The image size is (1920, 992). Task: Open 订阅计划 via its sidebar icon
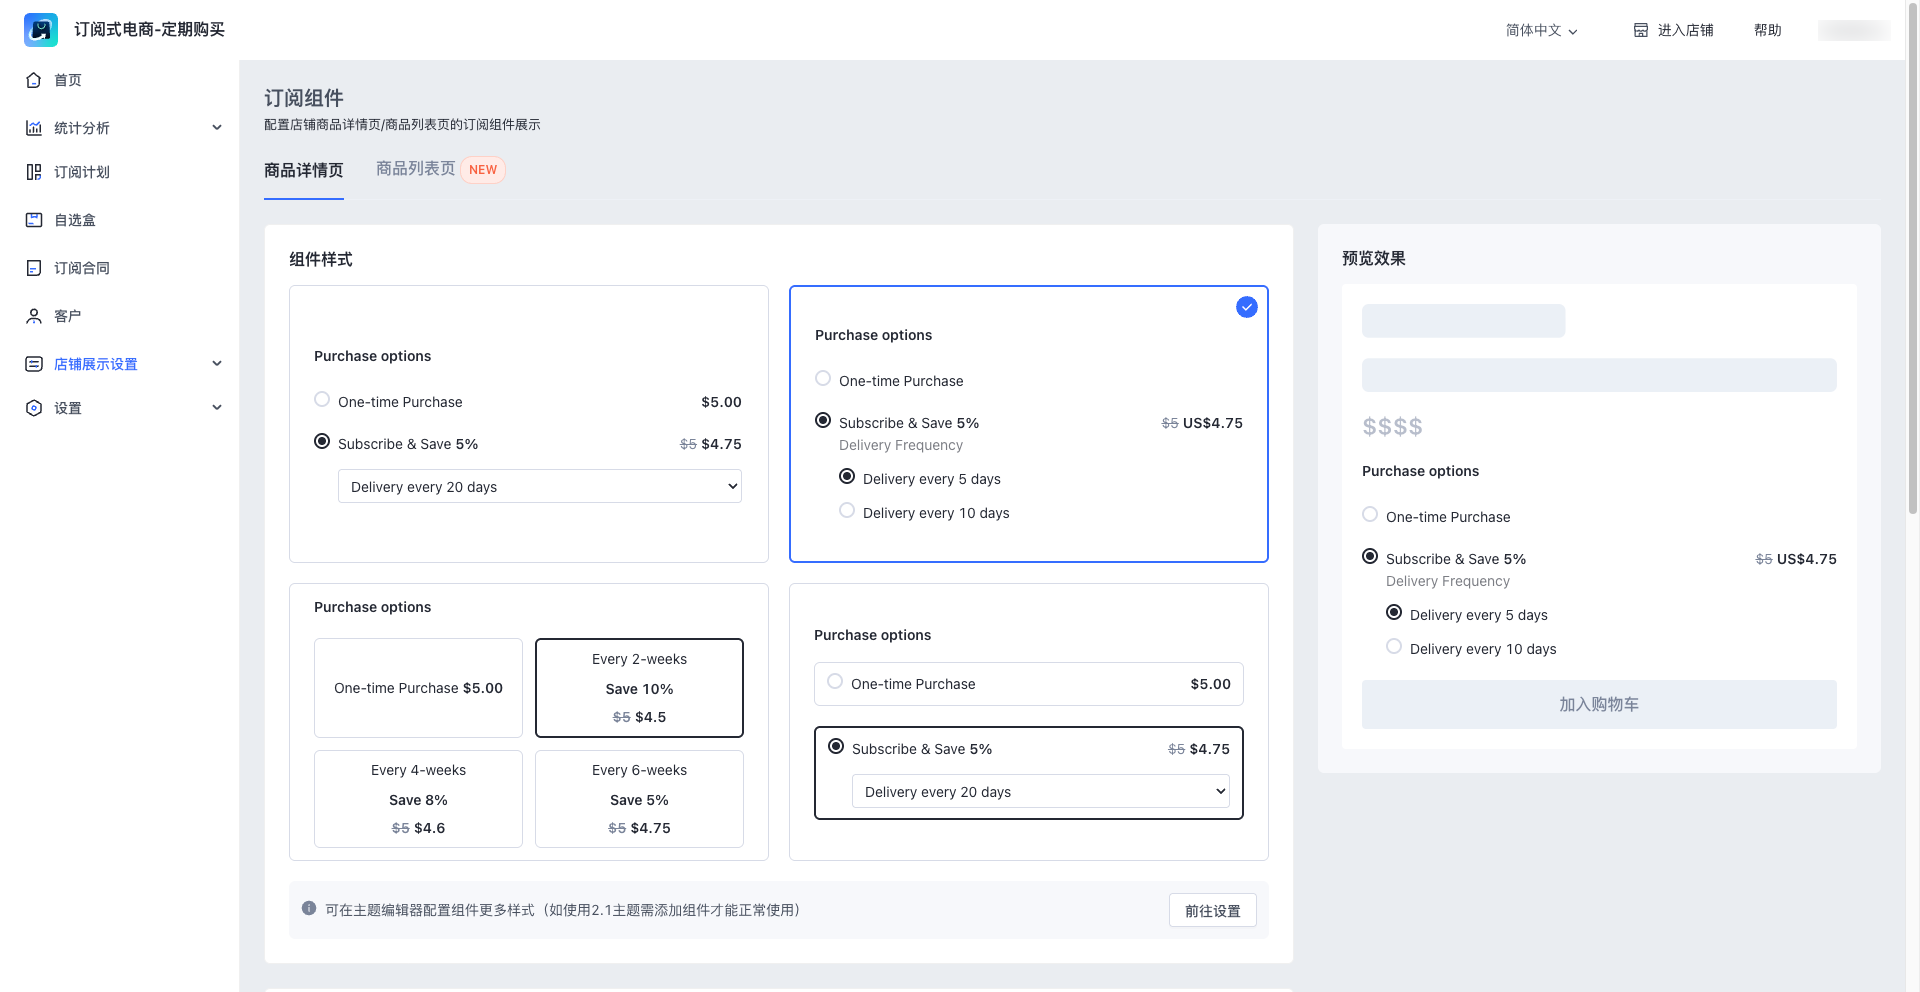pos(34,172)
